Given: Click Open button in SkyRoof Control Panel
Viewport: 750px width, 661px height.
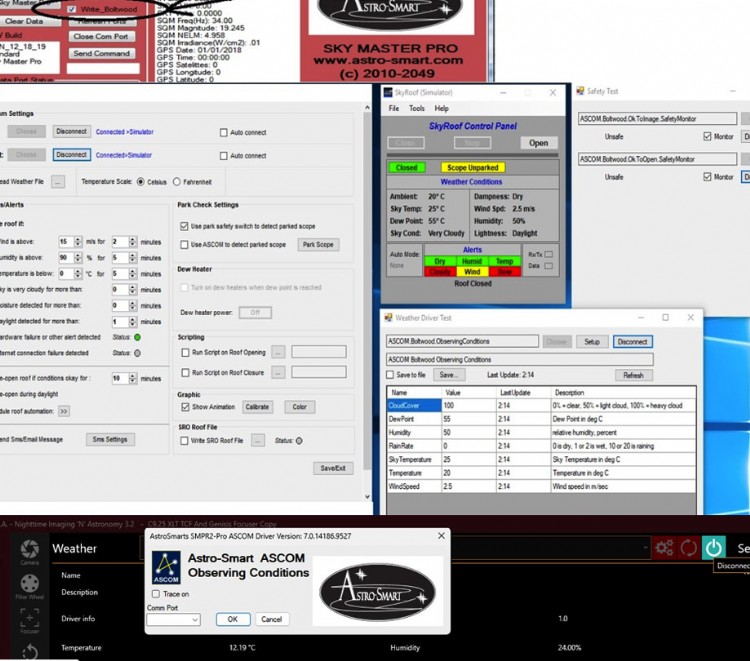Looking at the screenshot, I should [x=539, y=143].
